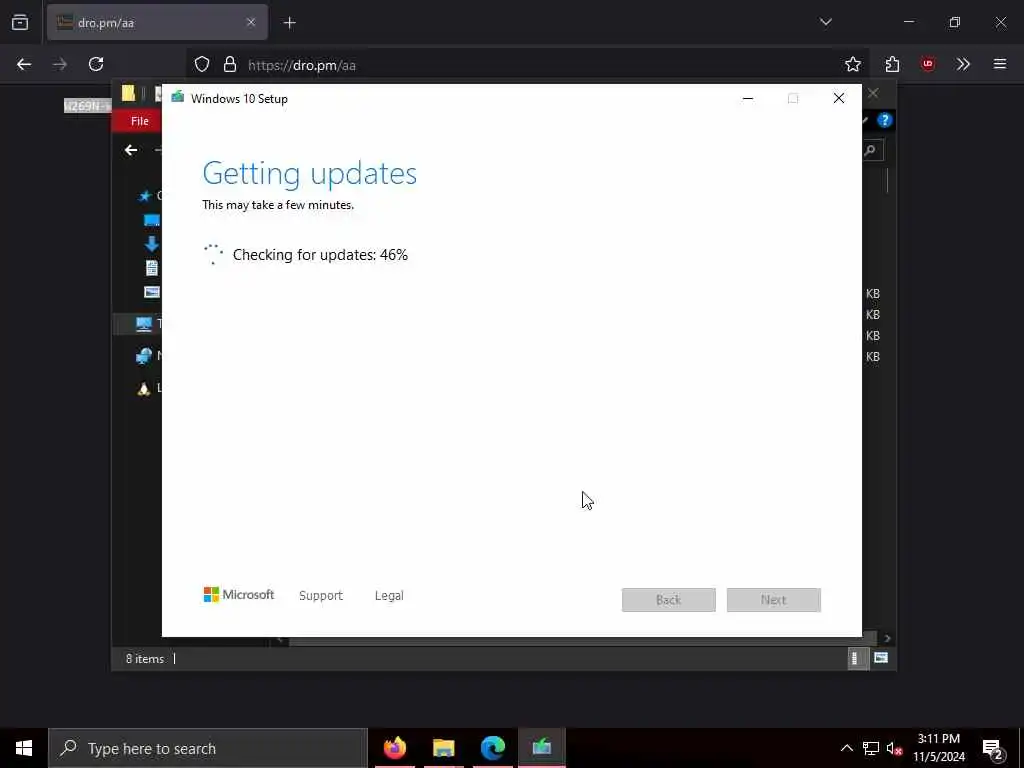This screenshot has width=1024, height=768.
Task: Click the Next button in Setup
Action: click(x=773, y=600)
